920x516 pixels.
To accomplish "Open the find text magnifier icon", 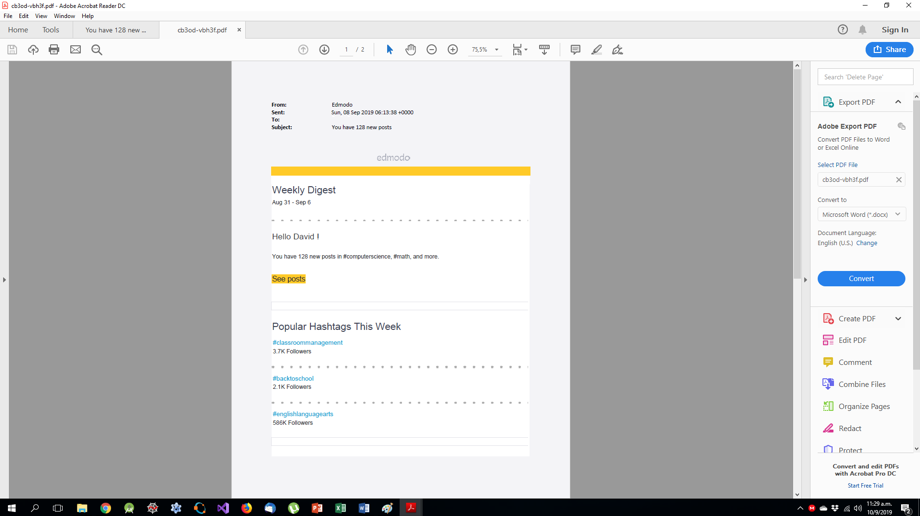I will [97, 50].
